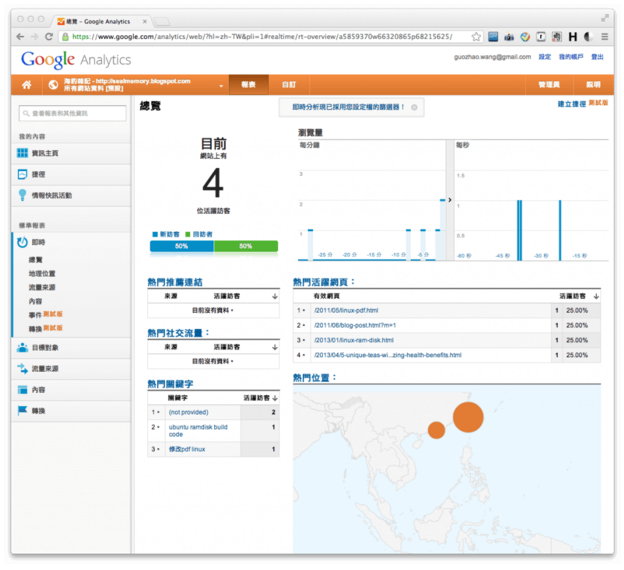Open the 報表 reporting tab
624x570 pixels.
click(248, 84)
